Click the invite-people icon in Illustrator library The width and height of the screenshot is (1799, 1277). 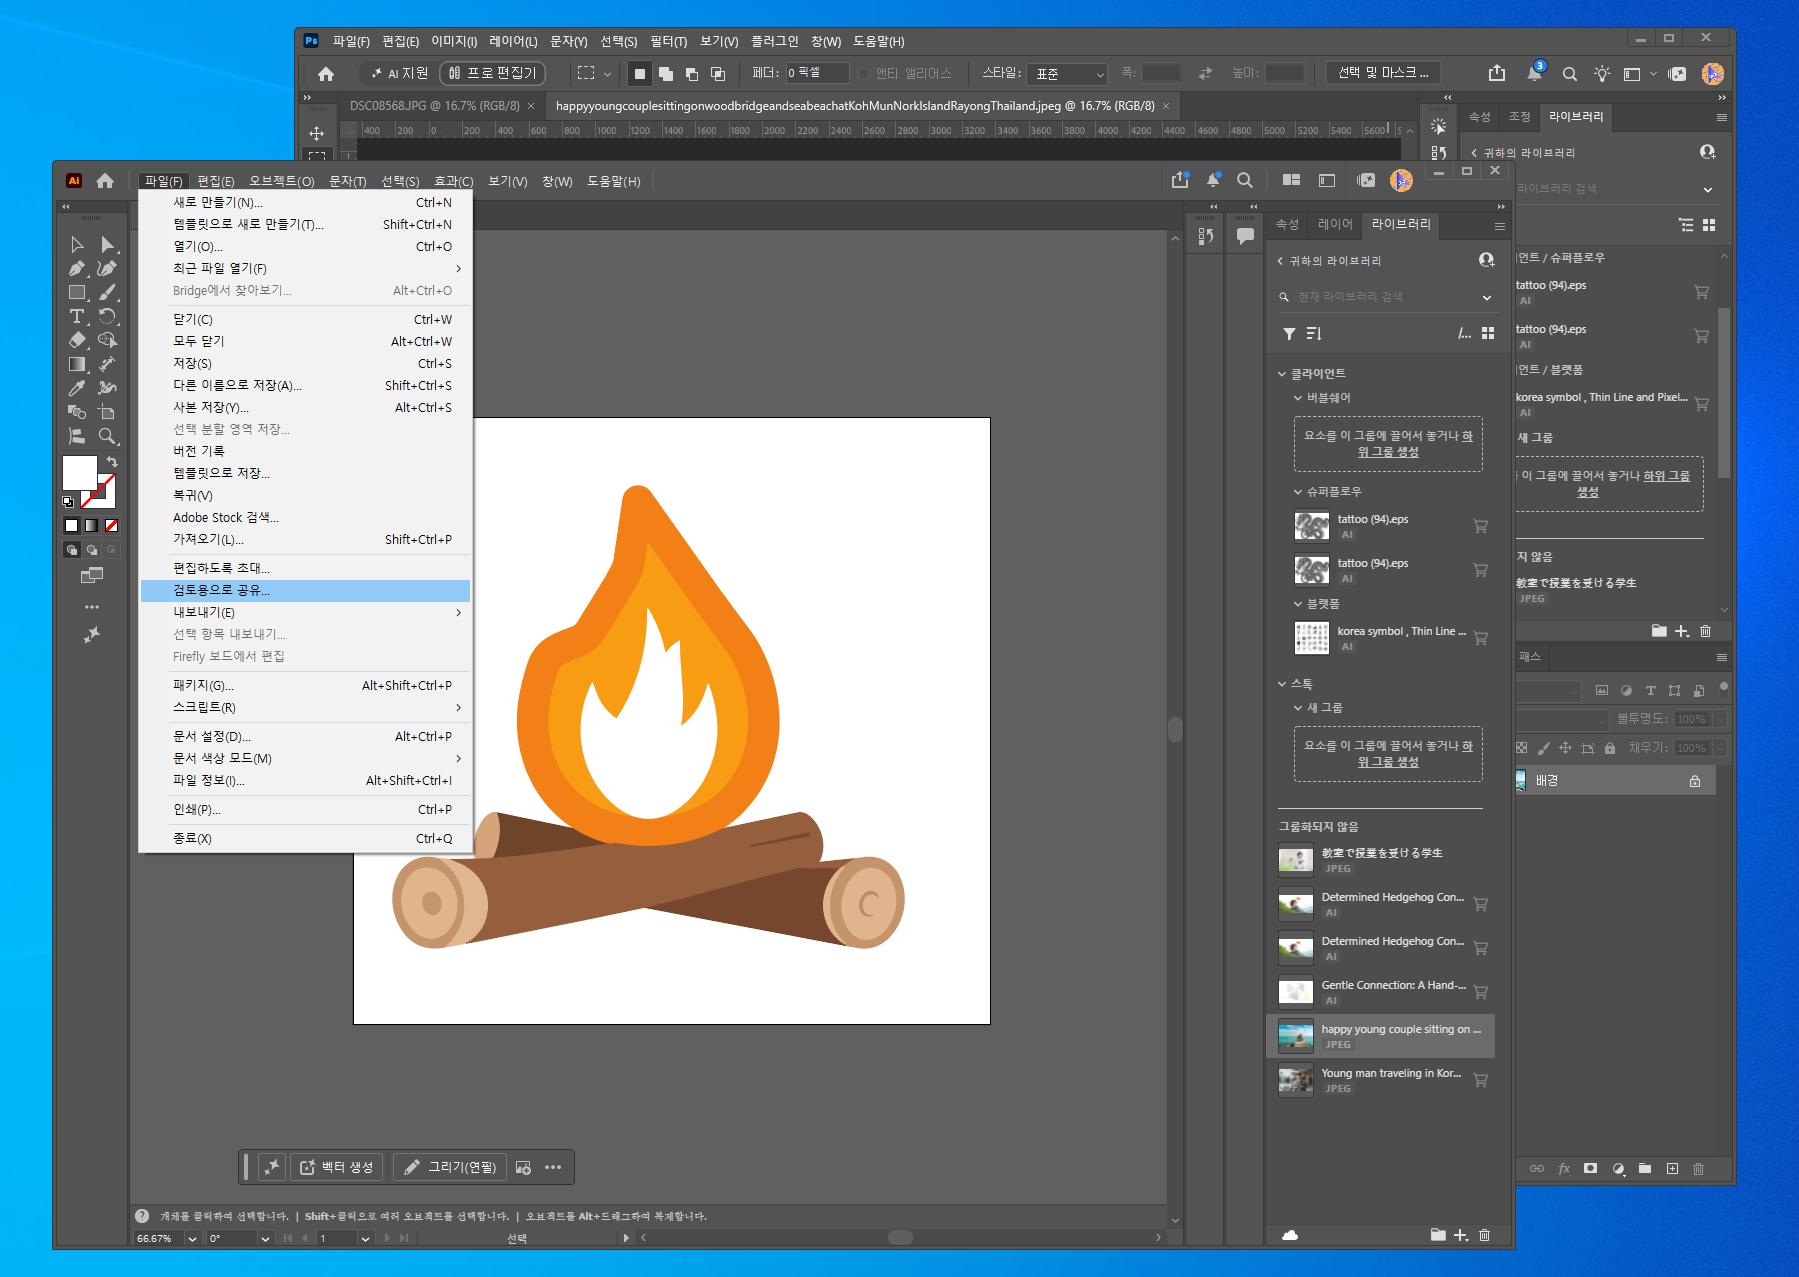pos(1486,260)
